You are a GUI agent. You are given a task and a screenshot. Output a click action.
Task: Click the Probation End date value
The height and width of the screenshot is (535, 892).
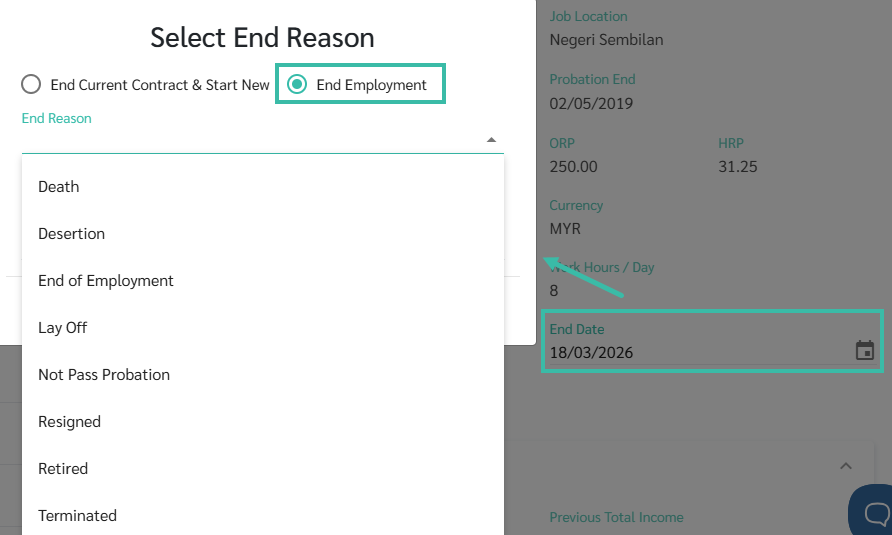click(591, 103)
